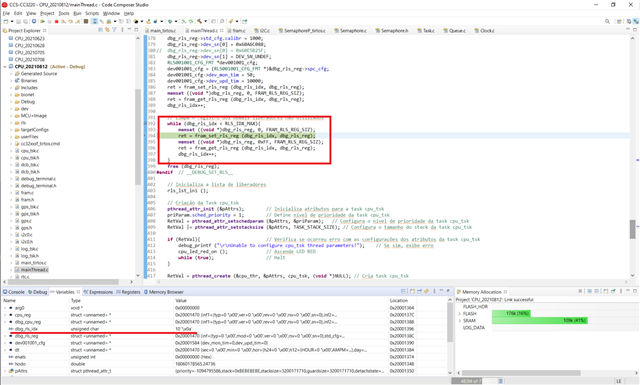
Task: Click the Build hammer icon
Action: 200,21
